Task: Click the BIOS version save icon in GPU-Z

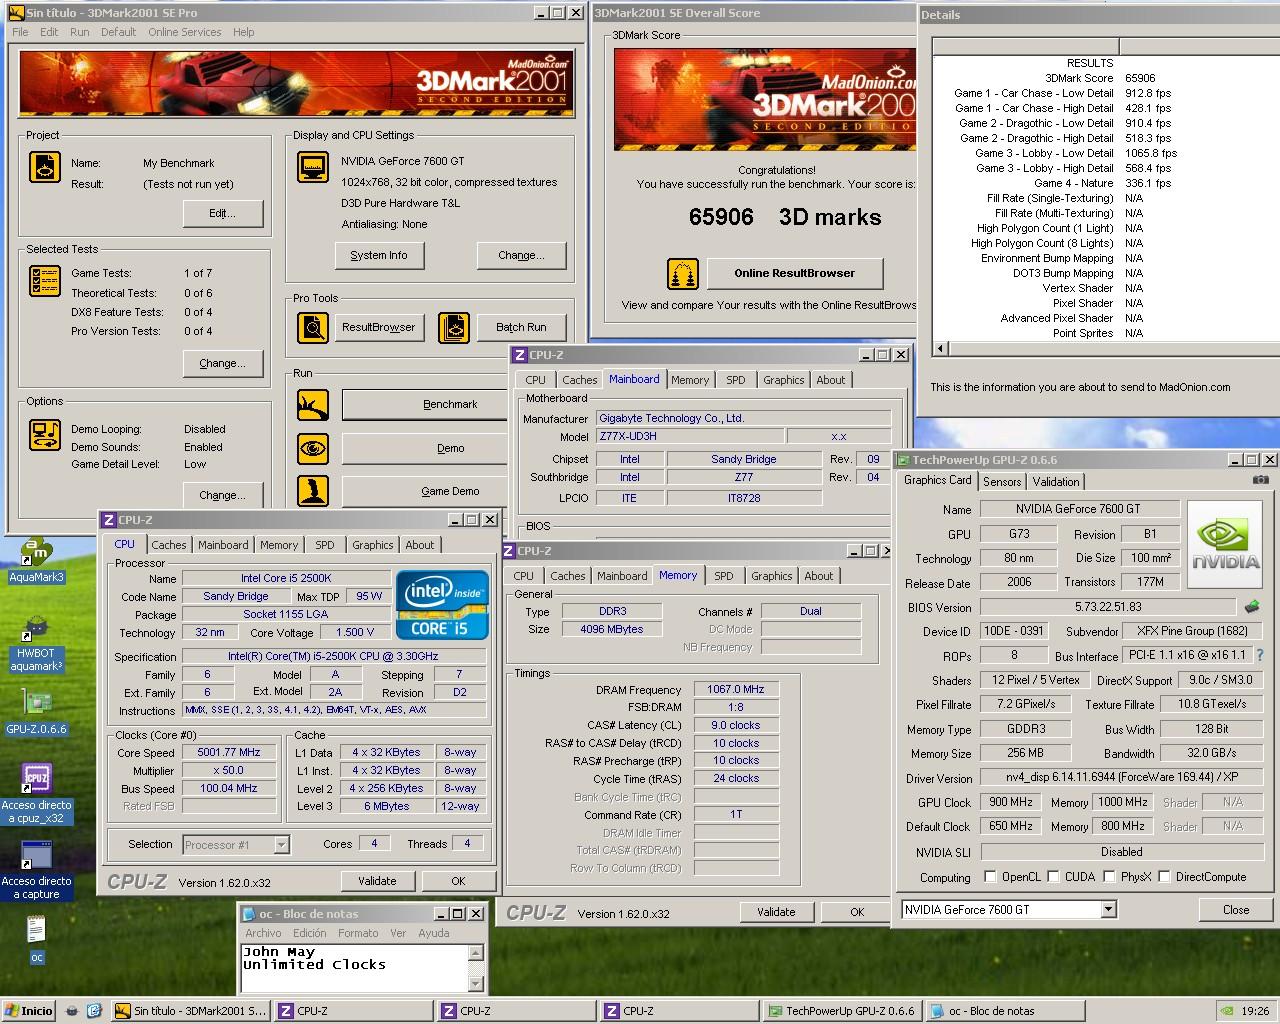Action: pyautogui.click(x=1251, y=606)
